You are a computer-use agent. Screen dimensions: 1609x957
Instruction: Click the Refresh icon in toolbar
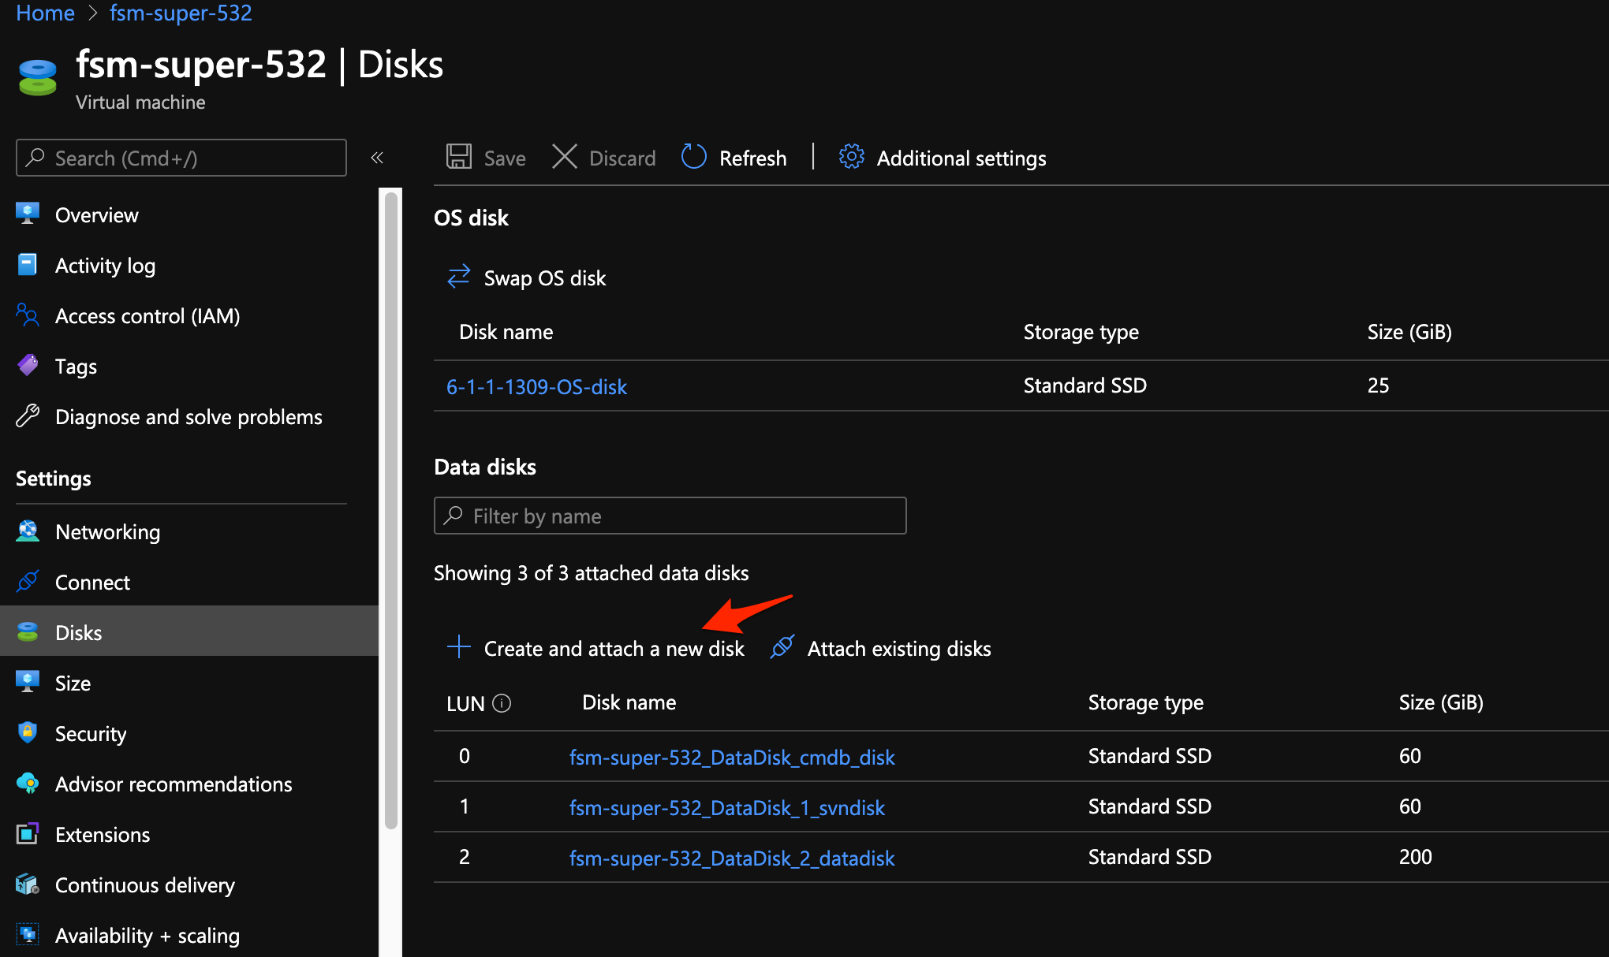[x=694, y=157]
